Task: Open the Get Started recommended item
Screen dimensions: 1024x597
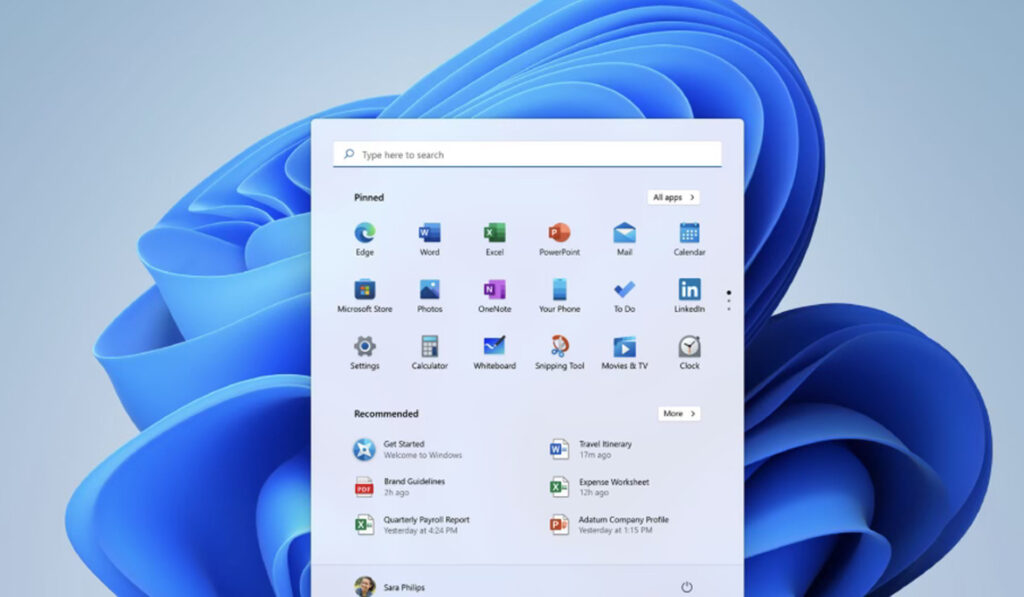Action: (408, 449)
